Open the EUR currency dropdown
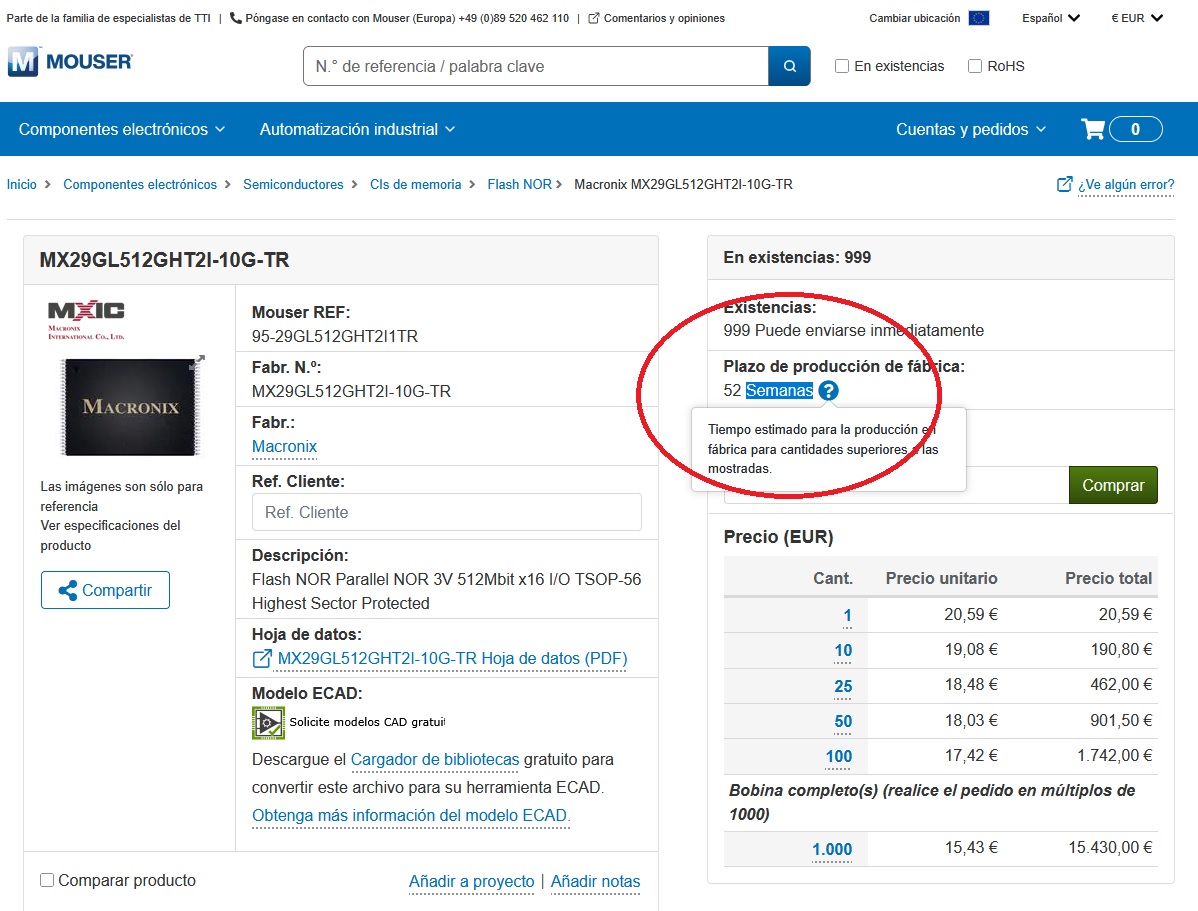1198x911 pixels. [x=1136, y=18]
